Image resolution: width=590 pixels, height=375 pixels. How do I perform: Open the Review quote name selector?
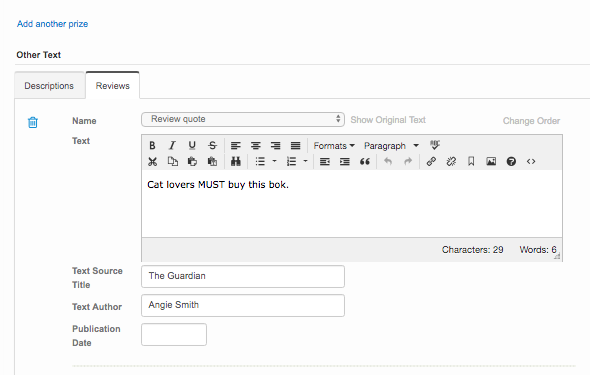(x=243, y=119)
